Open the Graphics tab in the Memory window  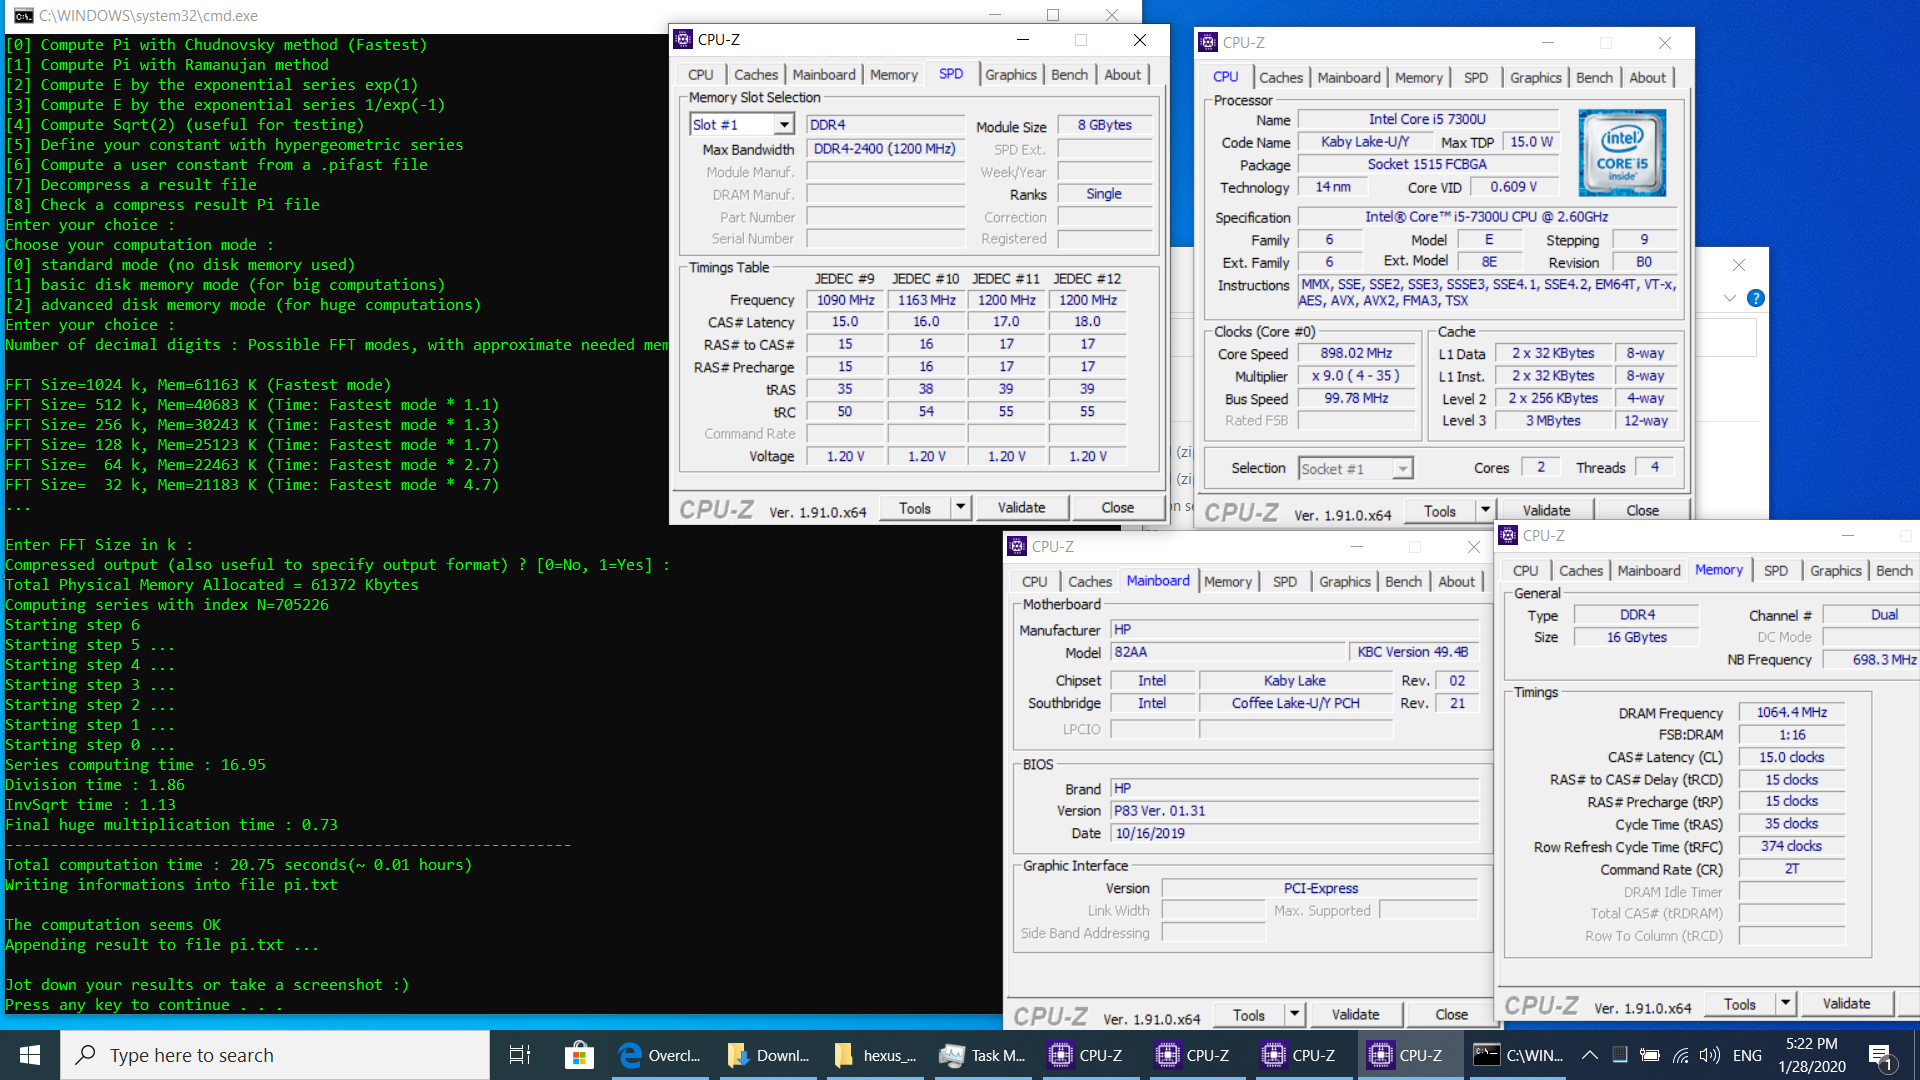click(x=1835, y=571)
